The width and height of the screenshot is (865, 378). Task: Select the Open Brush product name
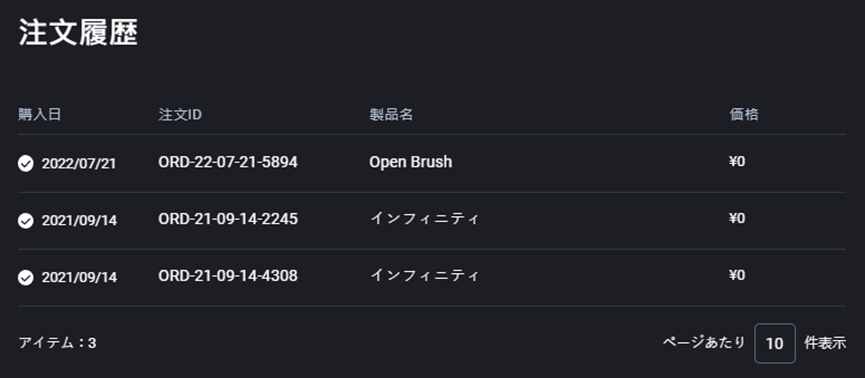[x=410, y=162]
